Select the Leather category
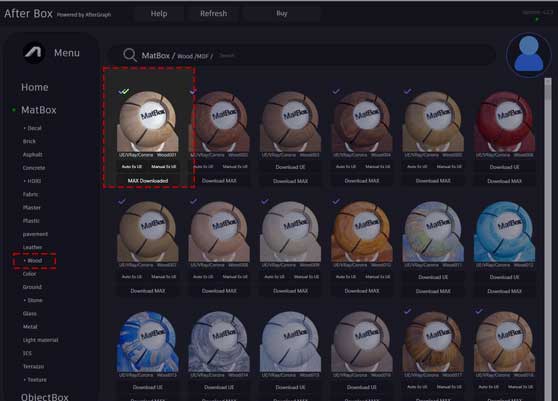Screen dimensions: 558x401 32,247
